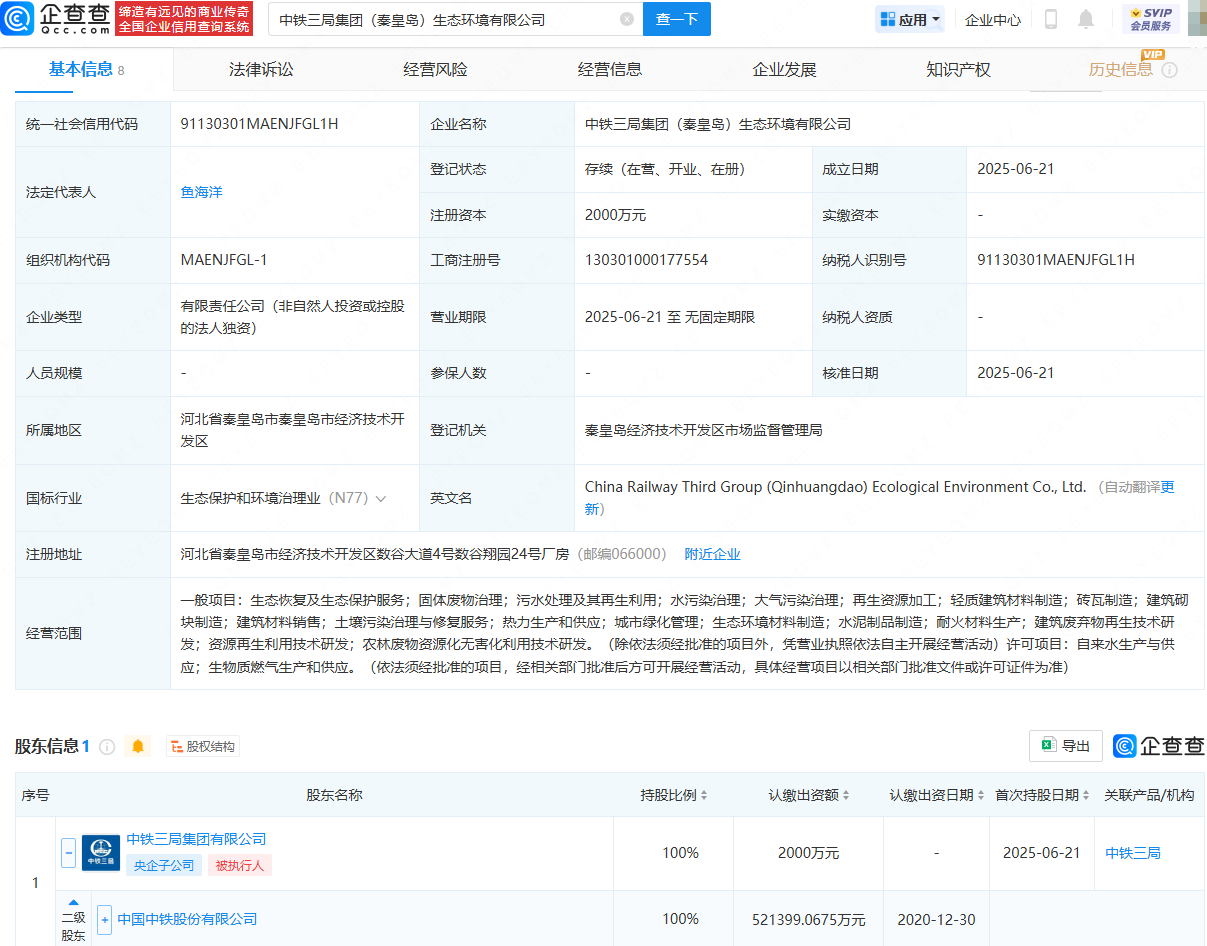Click 中铁三局 company logo thumbnail
Image resolution: width=1207 pixels, height=946 pixels.
point(101,853)
